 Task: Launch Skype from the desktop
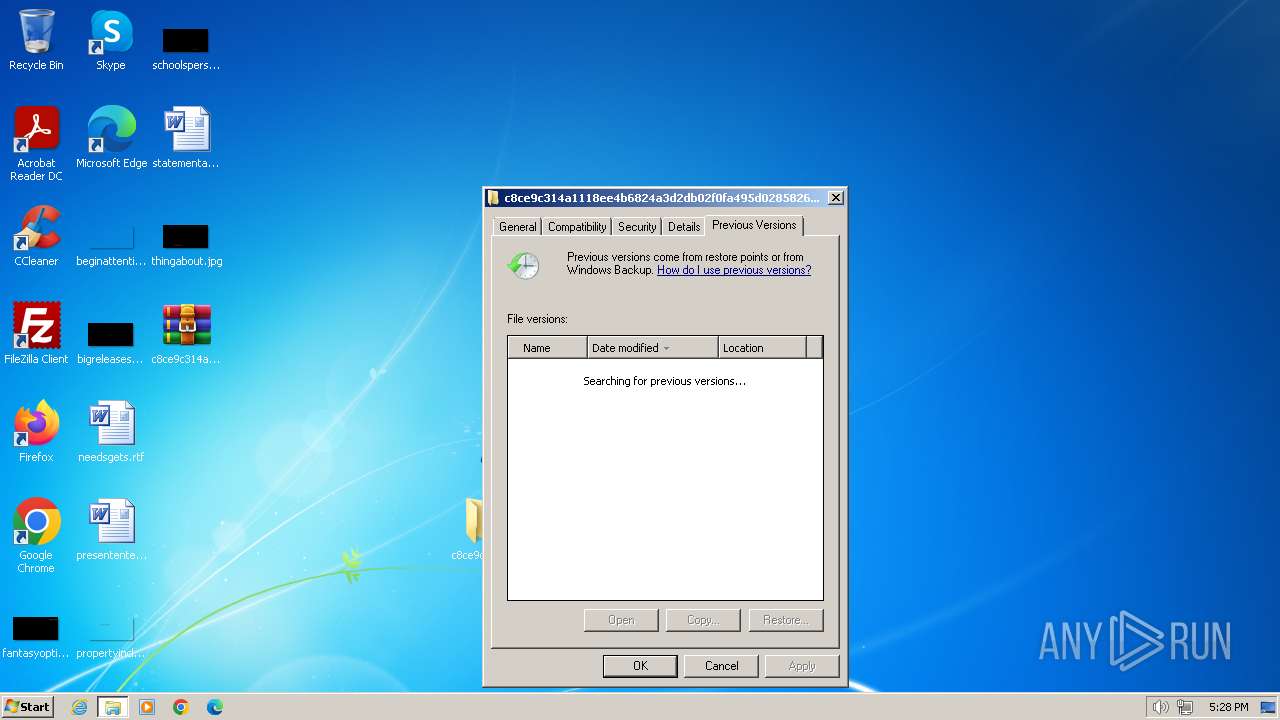coord(110,40)
